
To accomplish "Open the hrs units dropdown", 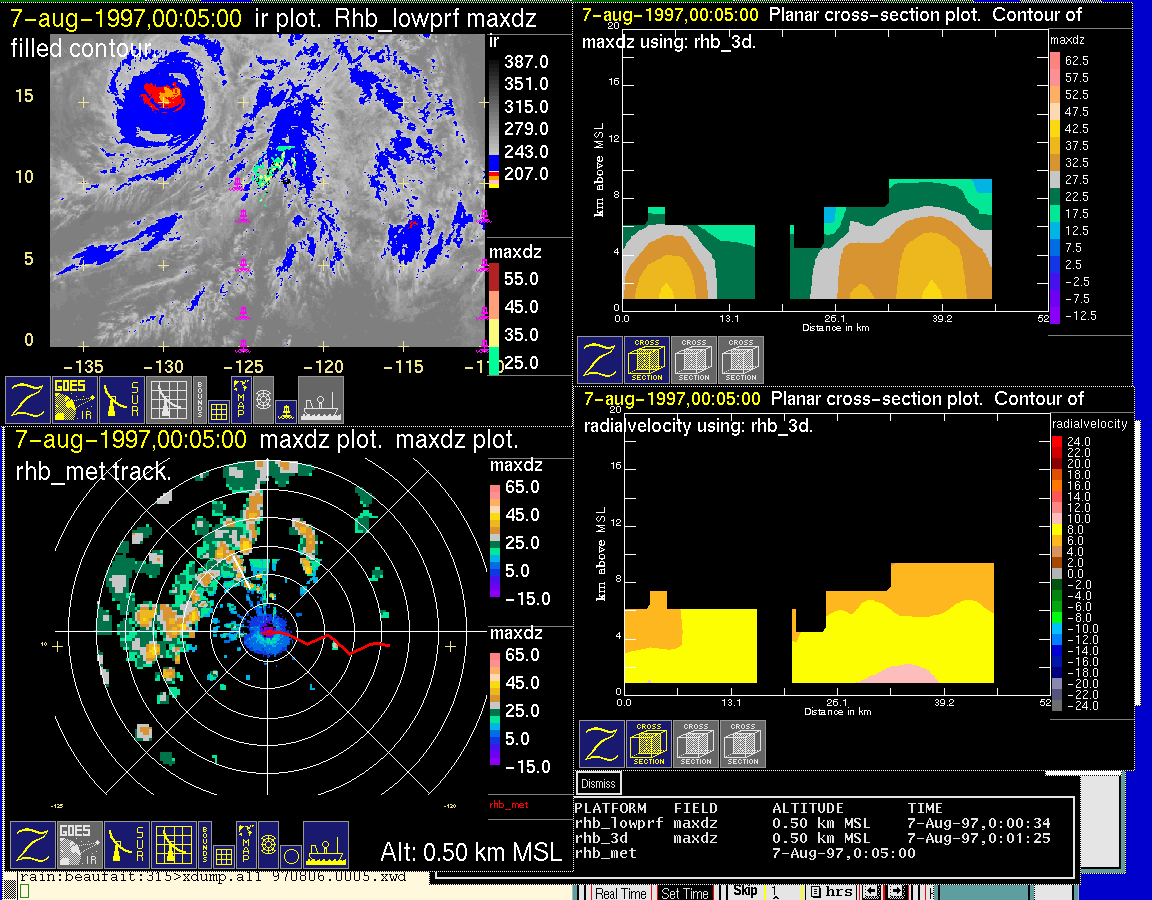I will 831,892.
